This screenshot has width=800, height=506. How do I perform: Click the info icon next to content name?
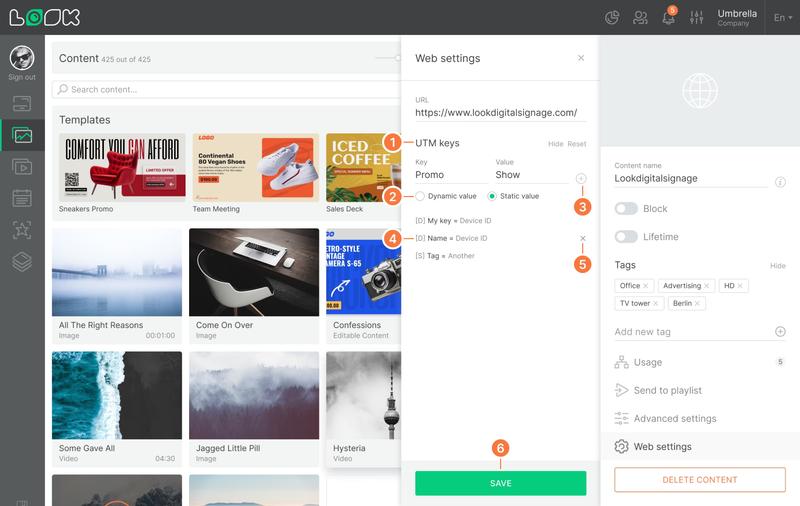click(780, 182)
